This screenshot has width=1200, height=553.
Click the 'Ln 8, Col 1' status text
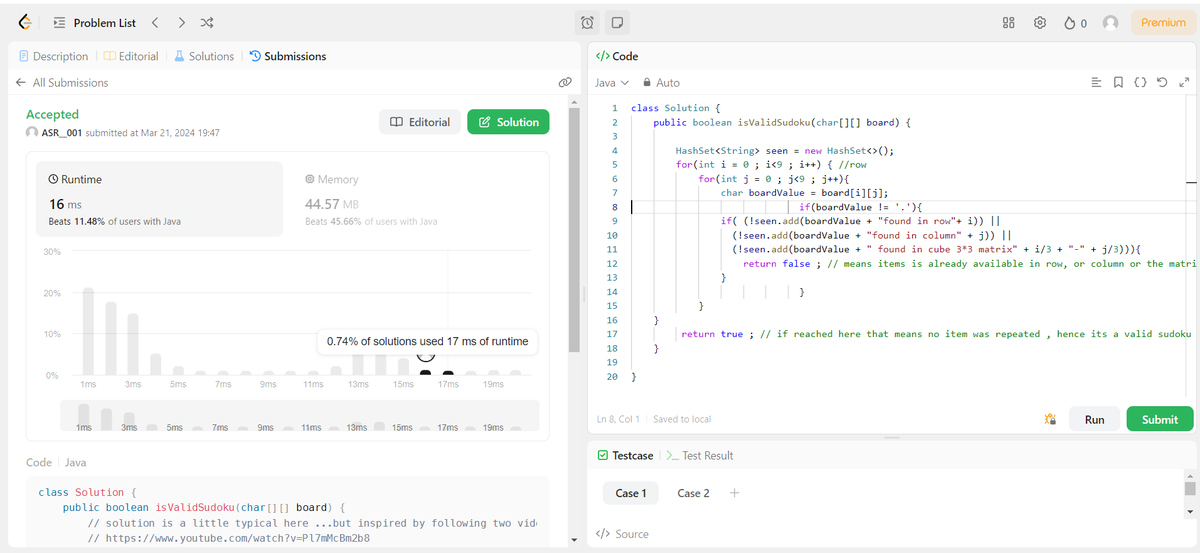(x=619, y=419)
